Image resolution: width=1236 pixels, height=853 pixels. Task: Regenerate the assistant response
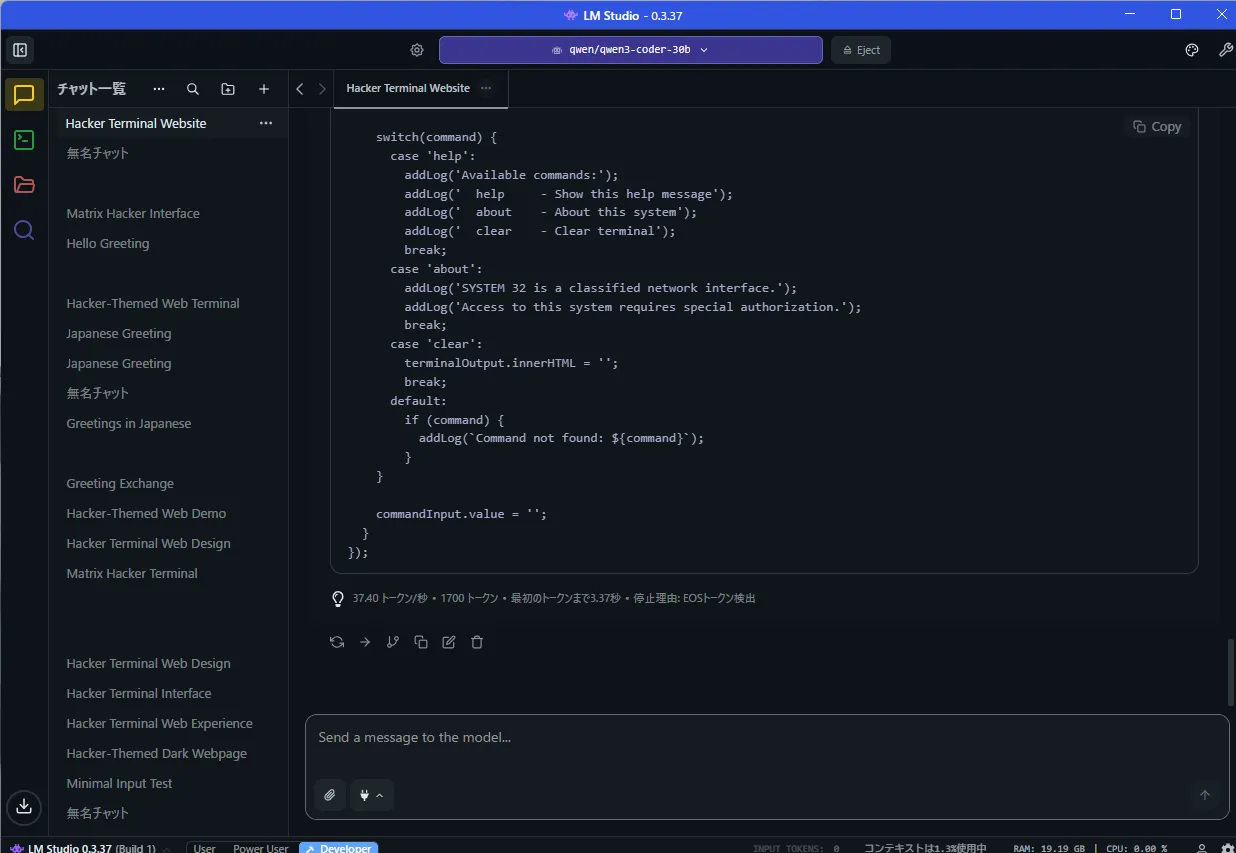(x=337, y=642)
